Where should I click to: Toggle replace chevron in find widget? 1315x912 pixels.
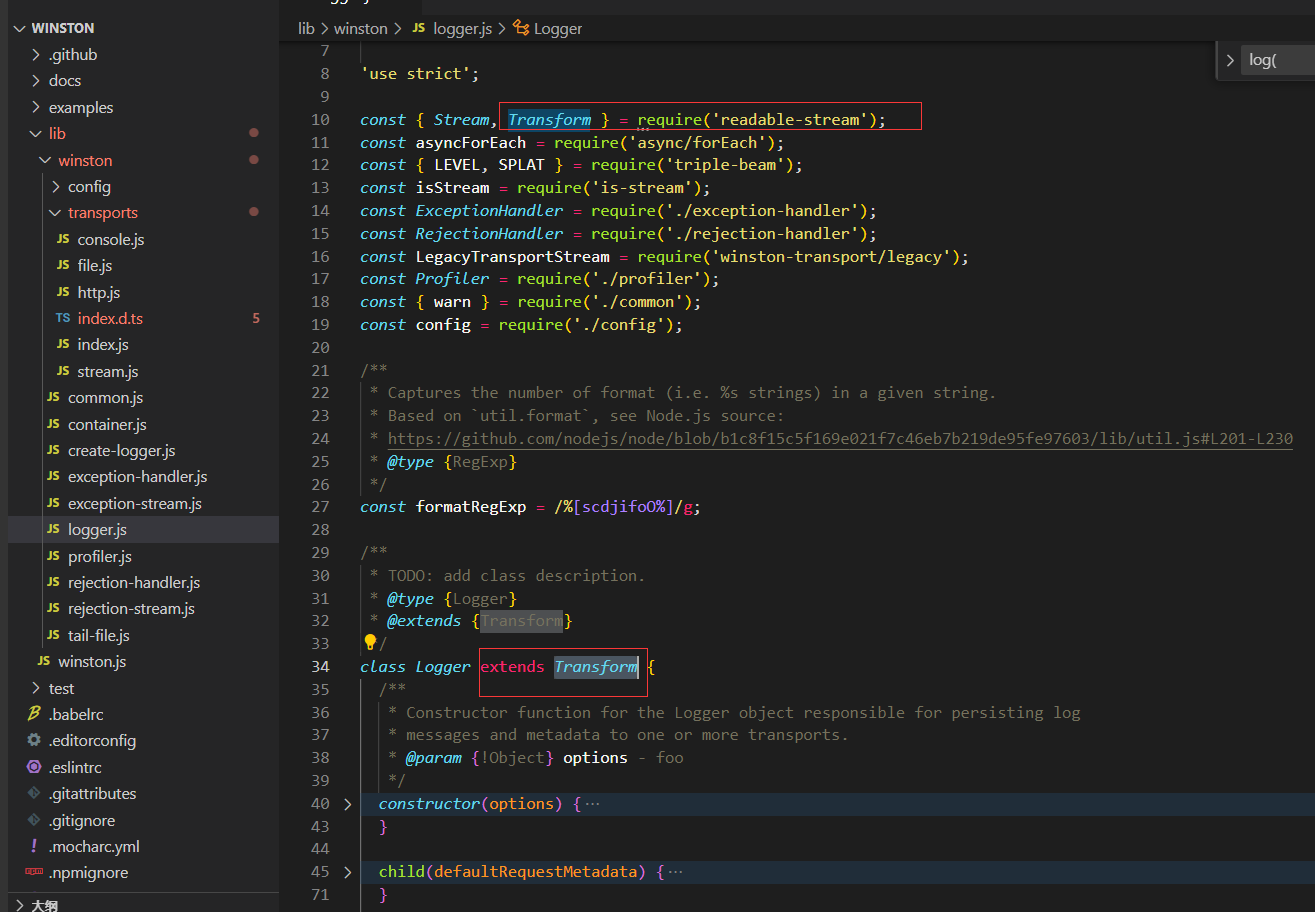tap(1230, 60)
